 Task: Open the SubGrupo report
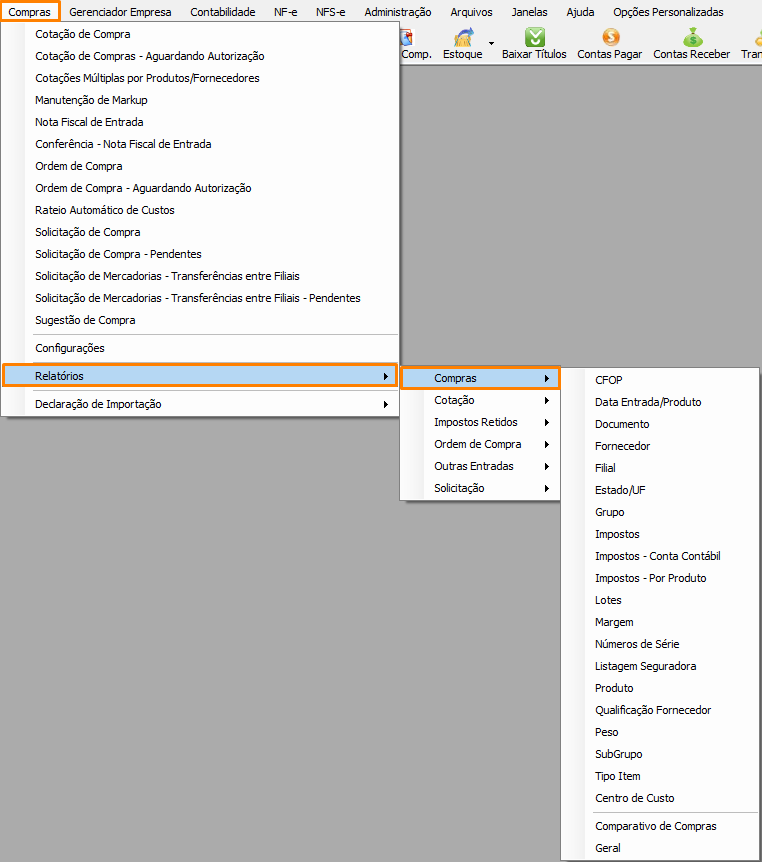[x=660, y=754]
